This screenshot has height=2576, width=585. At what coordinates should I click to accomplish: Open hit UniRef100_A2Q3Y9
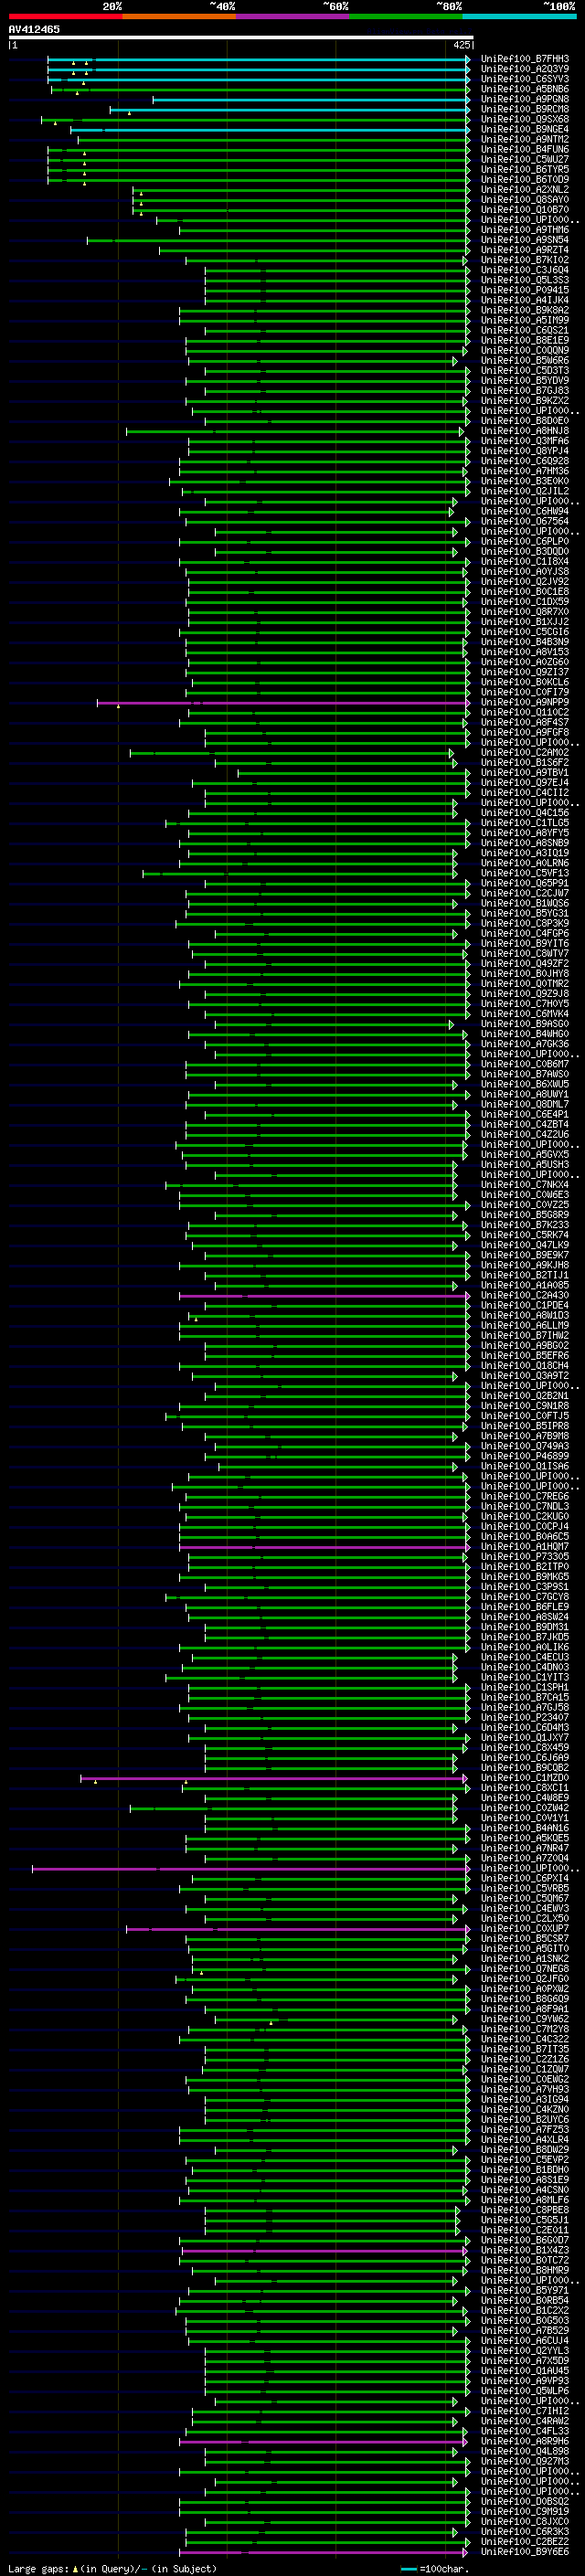525,69
